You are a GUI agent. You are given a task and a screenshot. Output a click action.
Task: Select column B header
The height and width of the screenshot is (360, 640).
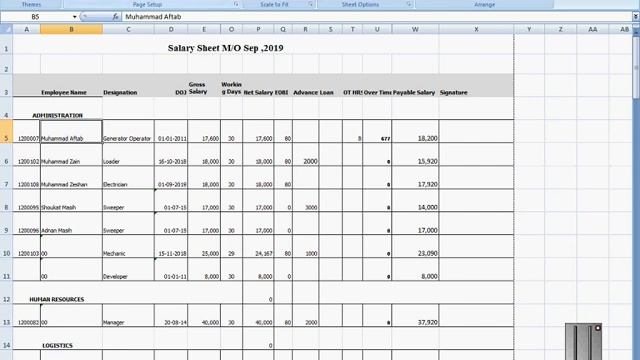(x=71, y=29)
